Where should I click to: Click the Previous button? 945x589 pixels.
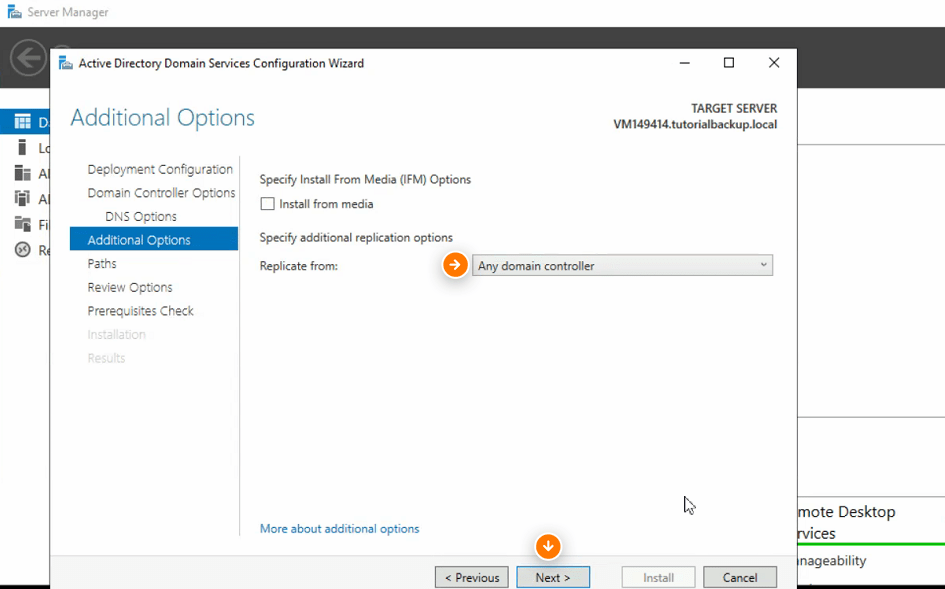point(471,577)
